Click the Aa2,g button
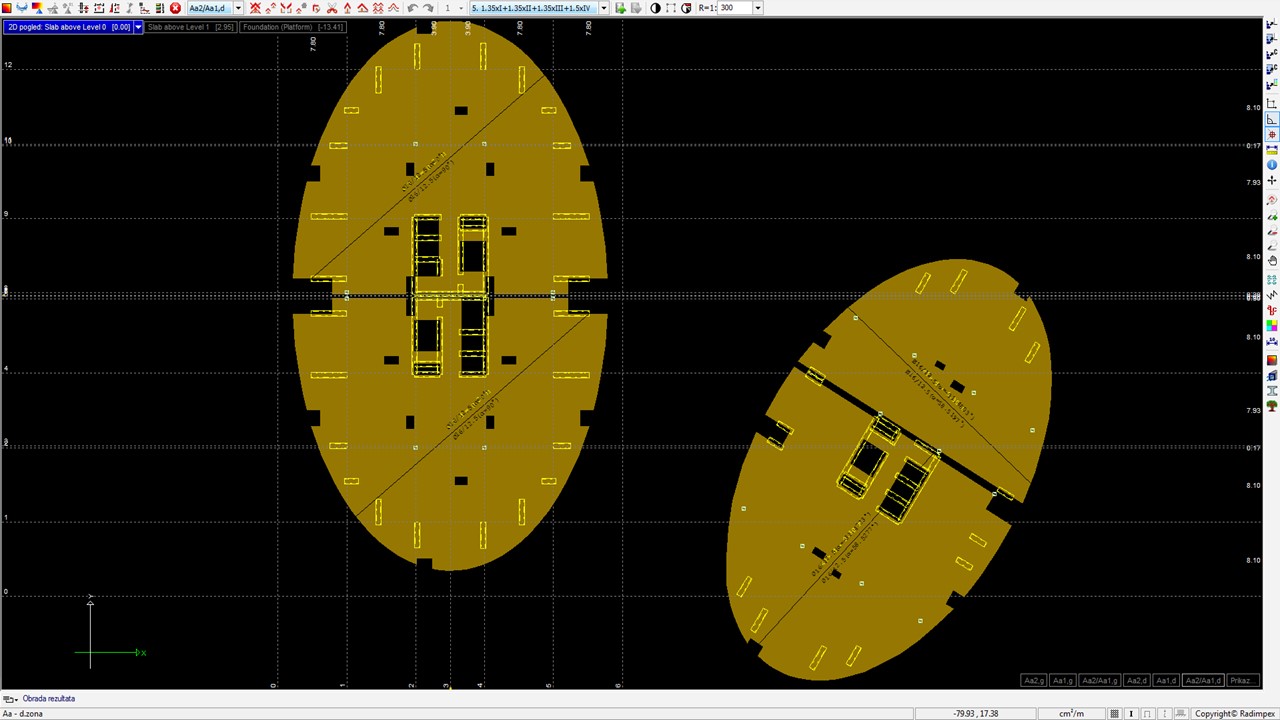The image size is (1280, 720). (1033, 681)
